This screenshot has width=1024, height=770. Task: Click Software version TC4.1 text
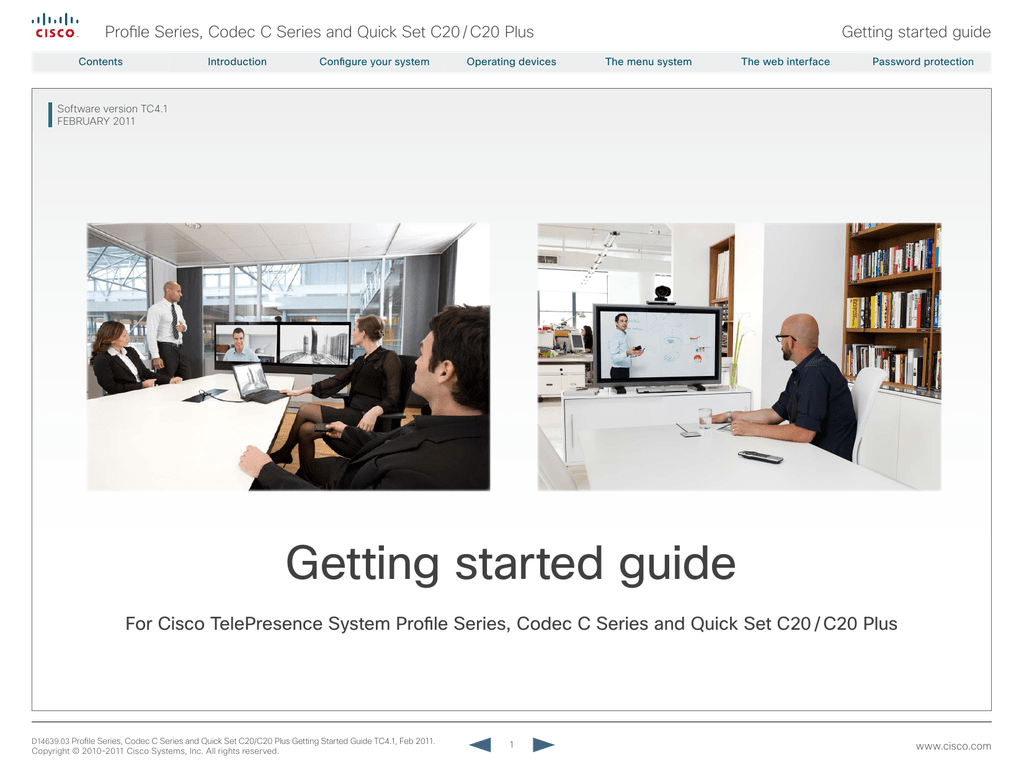point(112,108)
